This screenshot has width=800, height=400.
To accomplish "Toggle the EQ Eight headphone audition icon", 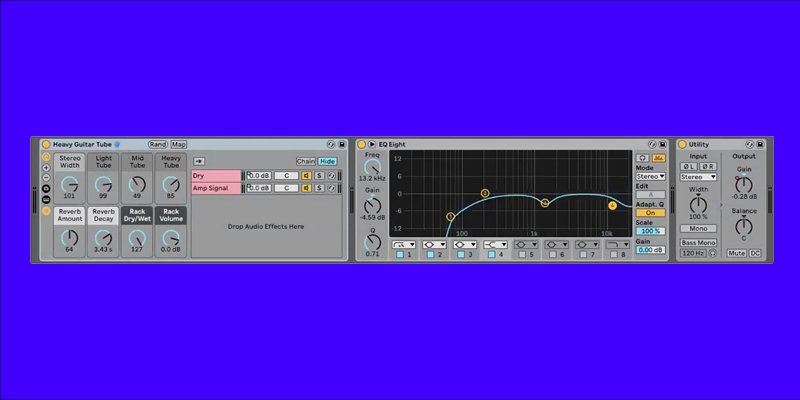I will click(642, 158).
